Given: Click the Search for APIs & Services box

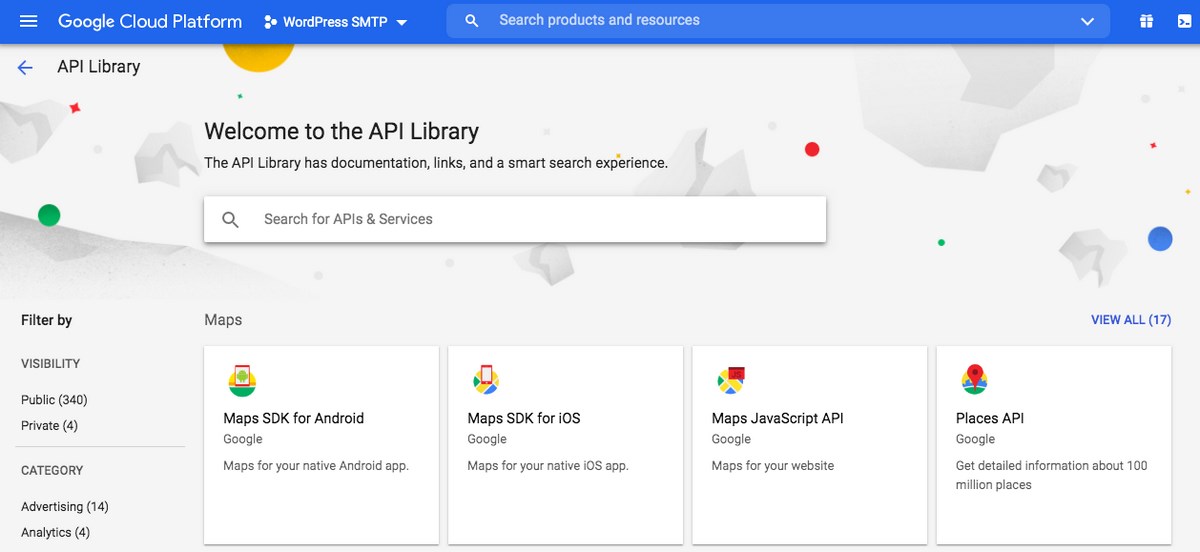Looking at the screenshot, I should click(x=515, y=219).
